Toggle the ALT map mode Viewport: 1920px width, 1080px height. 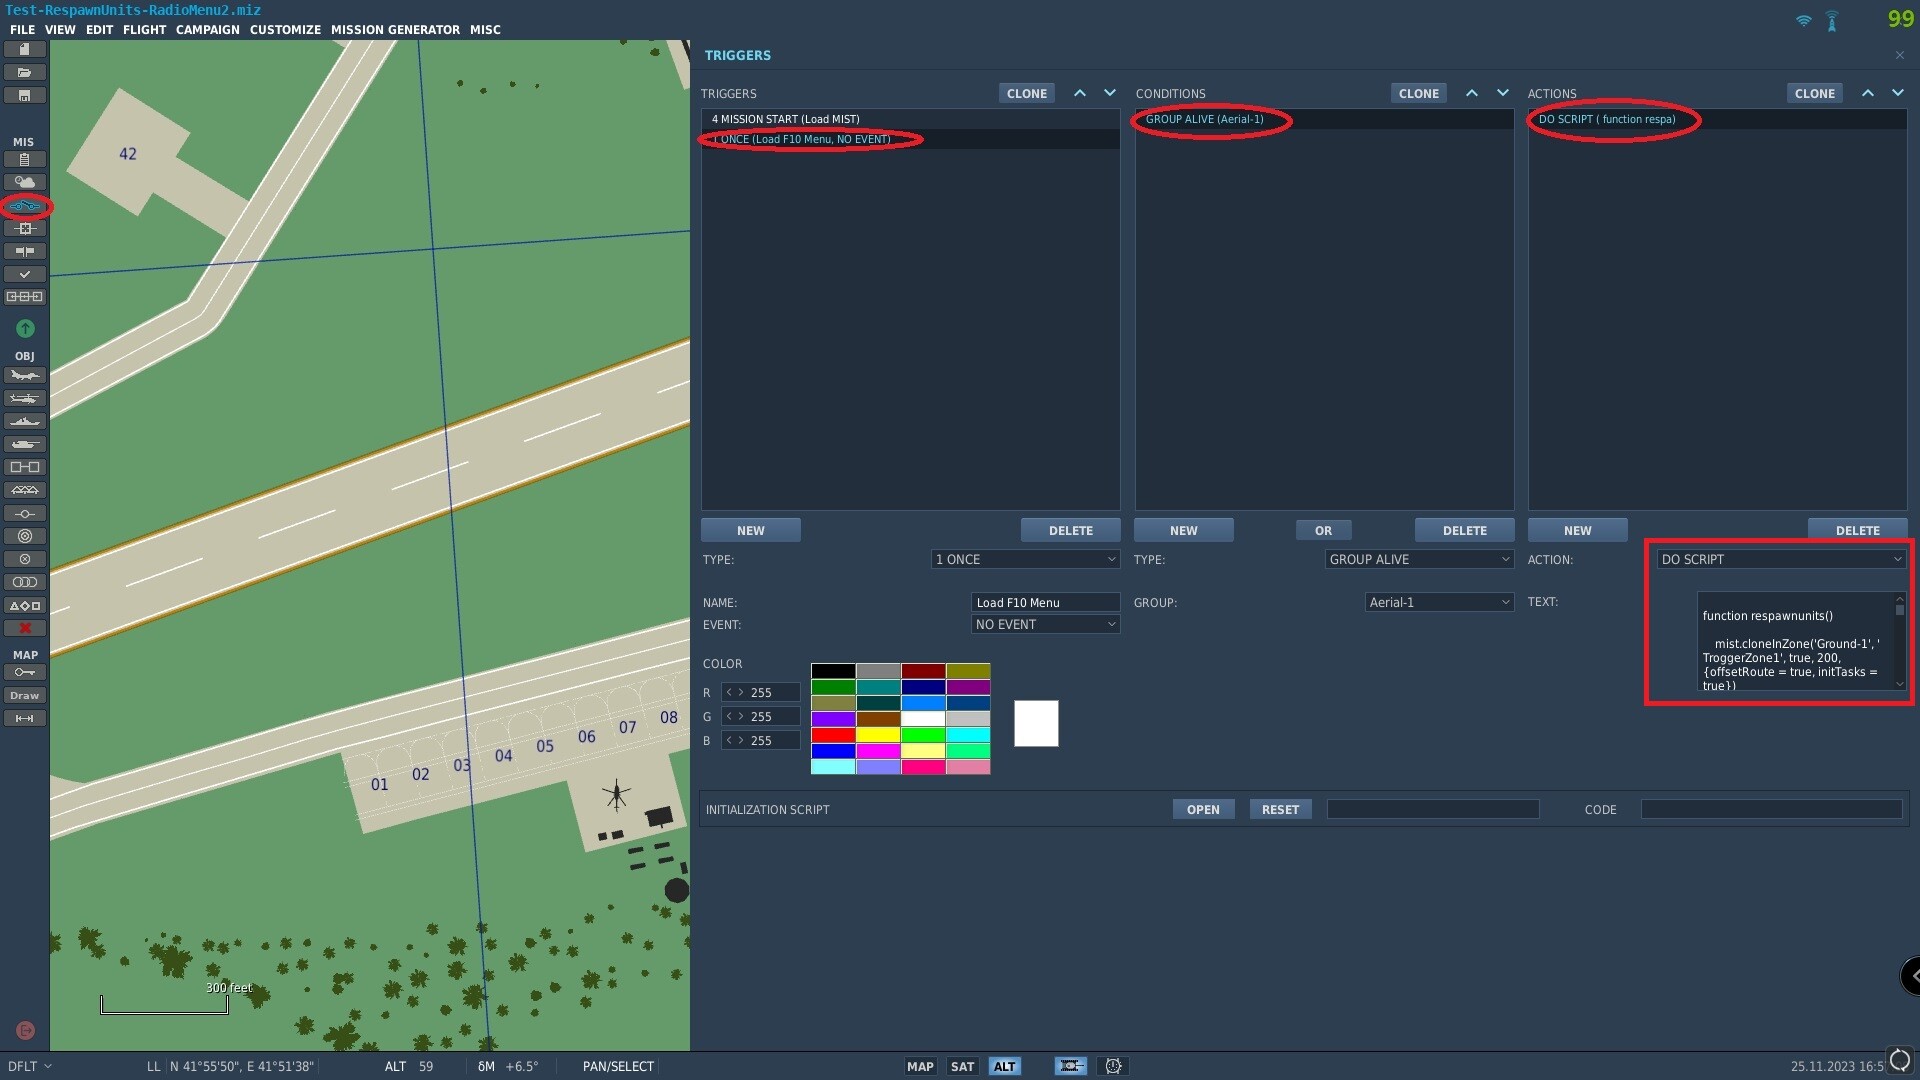tap(1004, 1066)
